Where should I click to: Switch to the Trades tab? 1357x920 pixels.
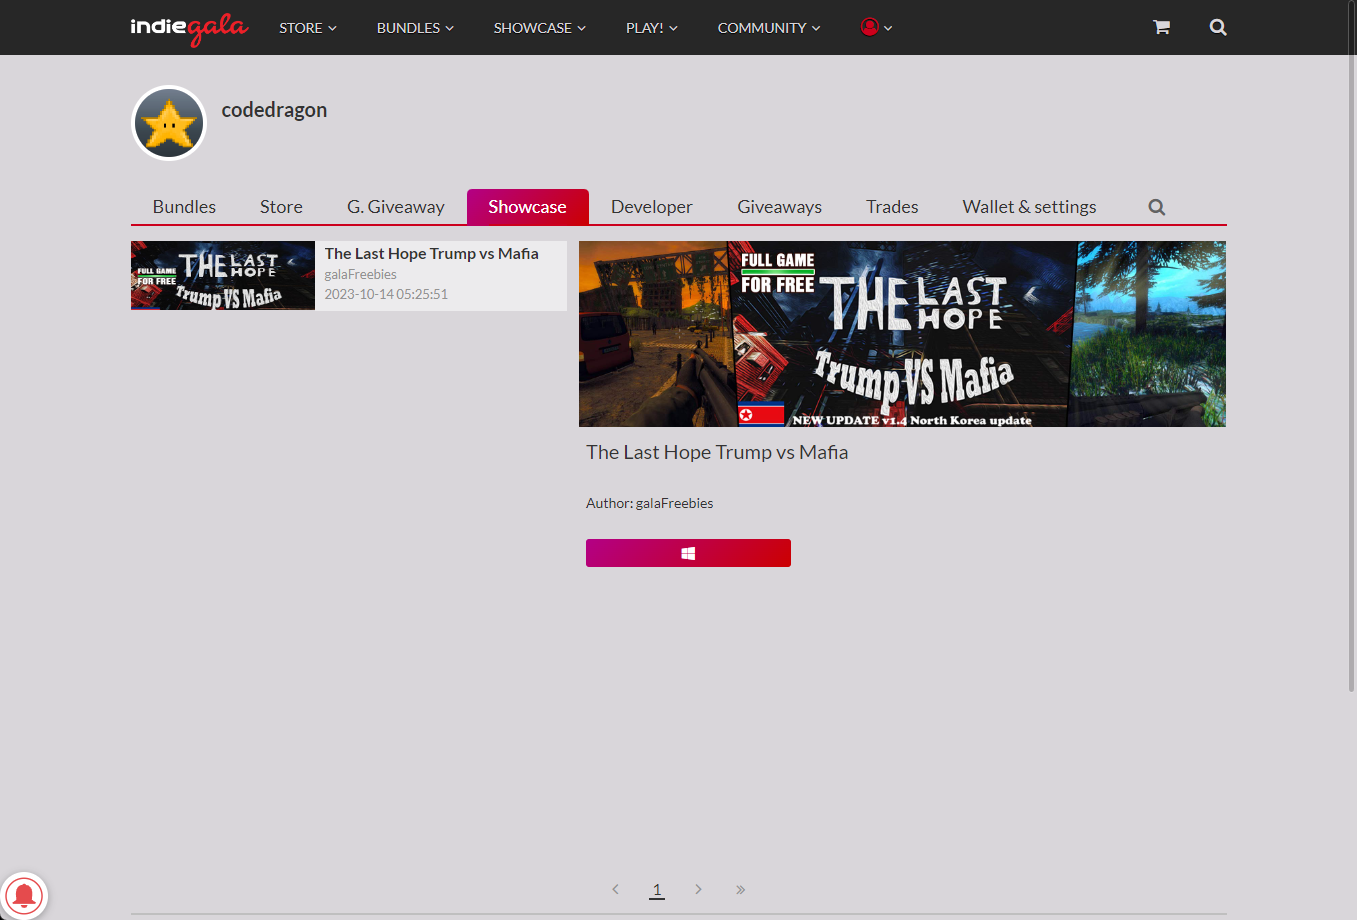coord(892,207)
